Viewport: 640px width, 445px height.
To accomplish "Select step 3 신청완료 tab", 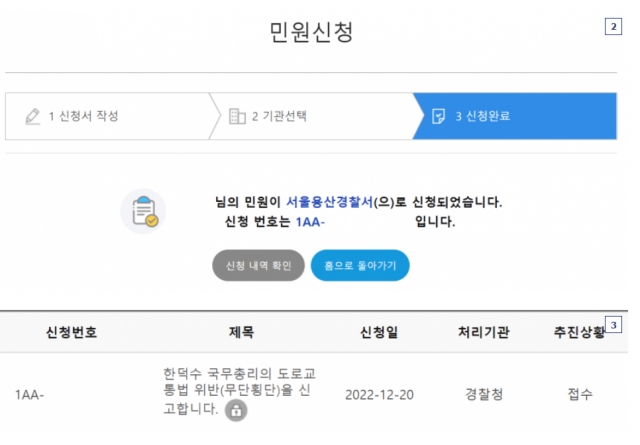I will [x=515, y=116].
